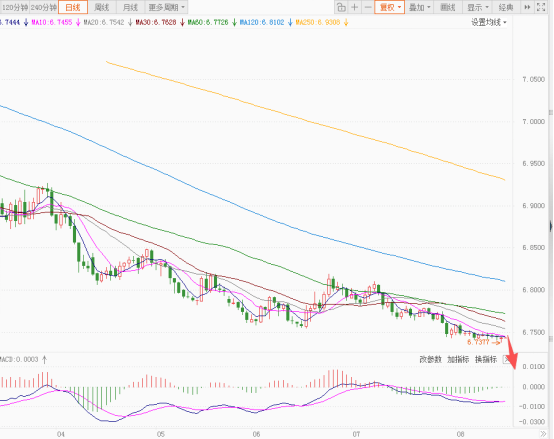The width and height of the screenshot is (554, 439).
Task: Zoom out the chart with minus icon
Action: coord(368,7)
